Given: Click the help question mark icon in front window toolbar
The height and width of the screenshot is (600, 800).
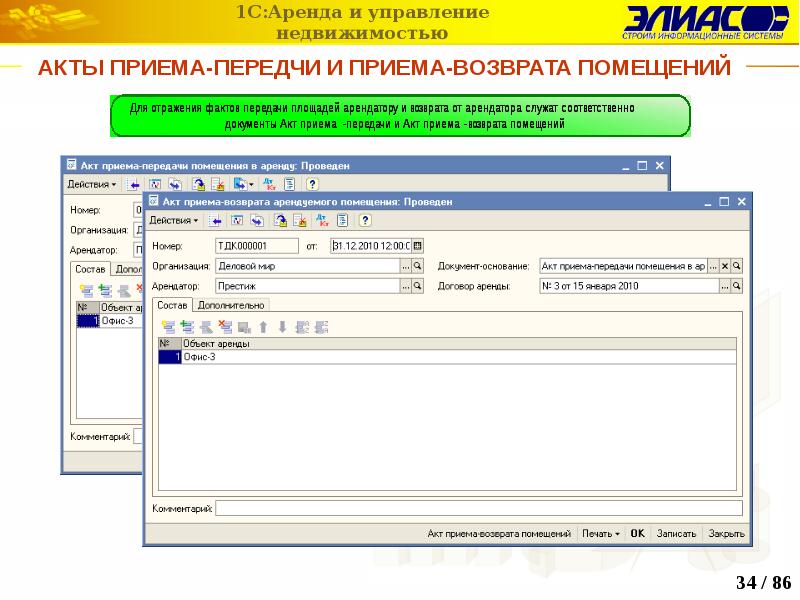Looking at the screenshot, I should (365, 220).
